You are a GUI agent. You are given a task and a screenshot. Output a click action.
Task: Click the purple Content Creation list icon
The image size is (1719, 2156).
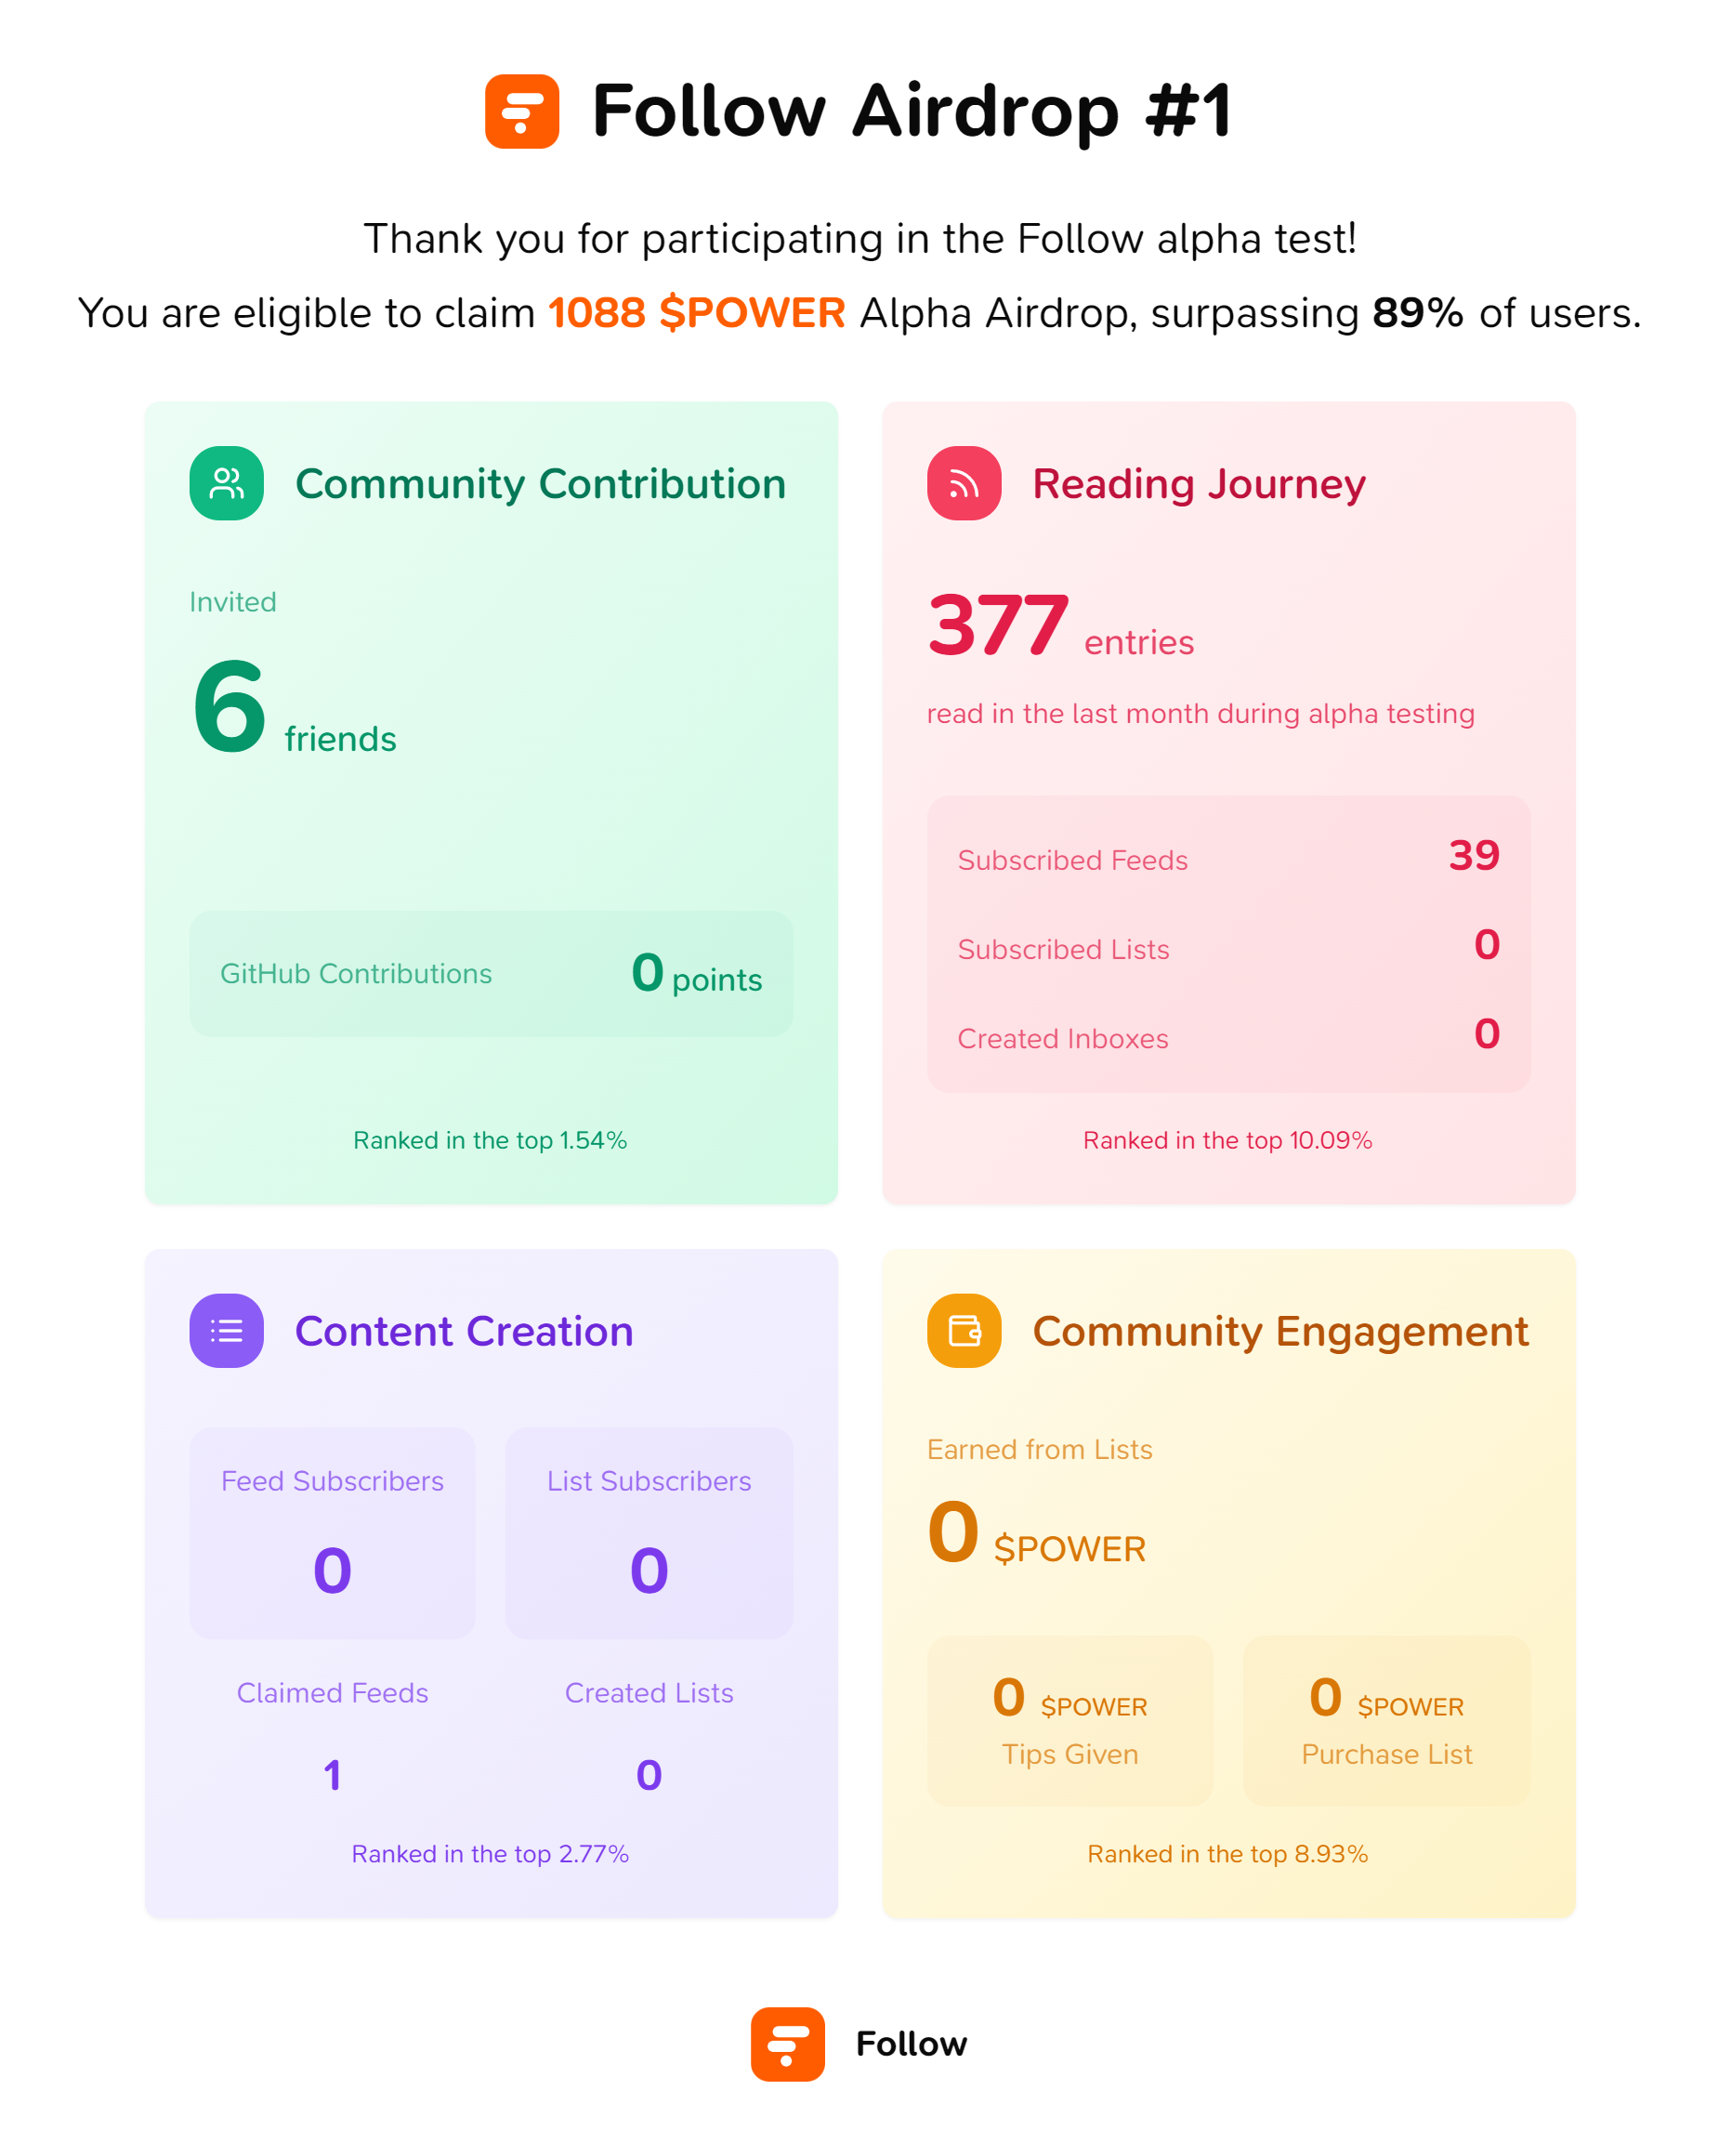click(226, 1330)
